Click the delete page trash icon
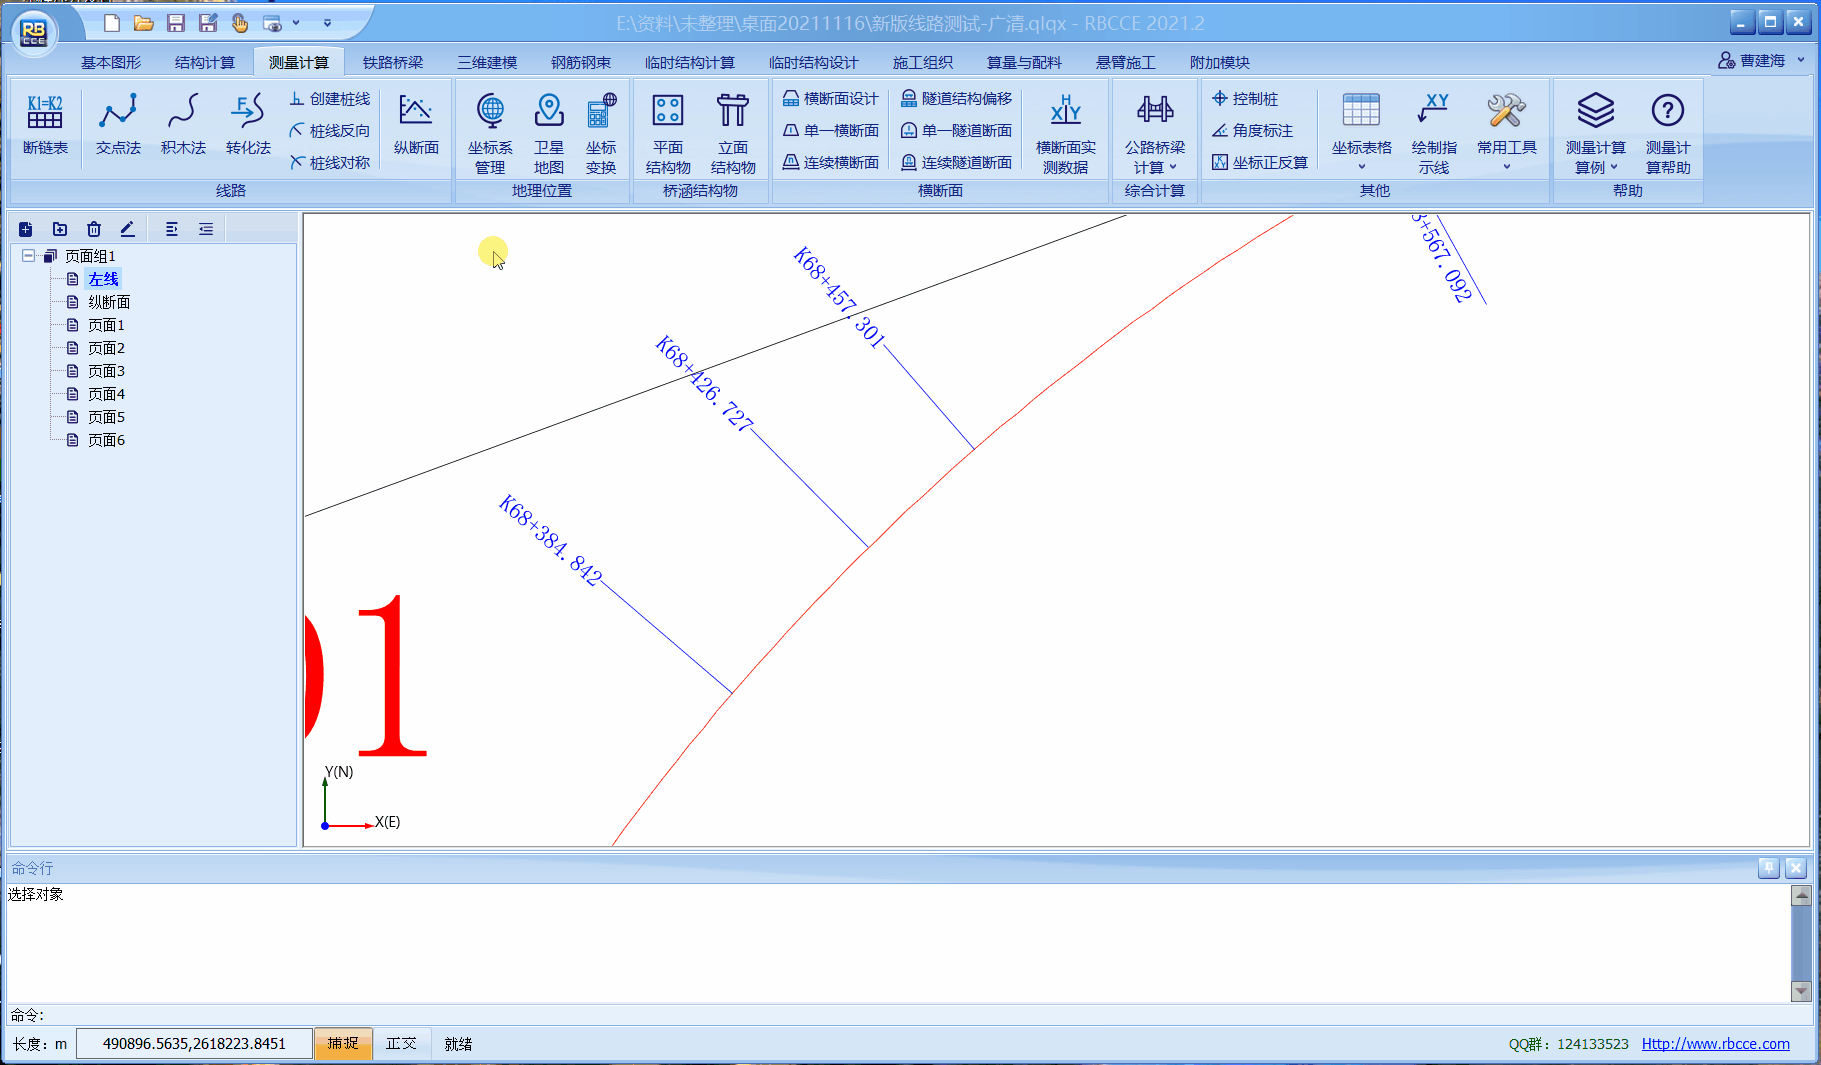The image size is (1821, 1065). coord(94,229)
